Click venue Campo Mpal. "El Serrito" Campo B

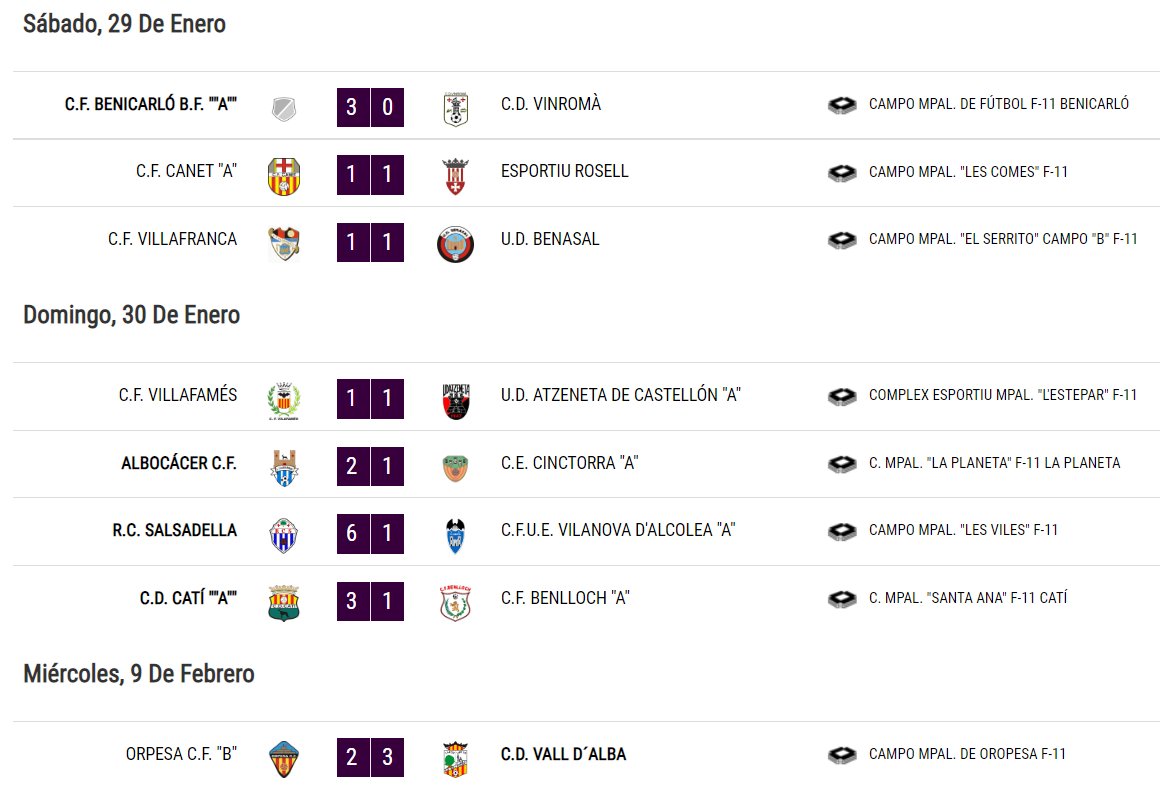1003,239
